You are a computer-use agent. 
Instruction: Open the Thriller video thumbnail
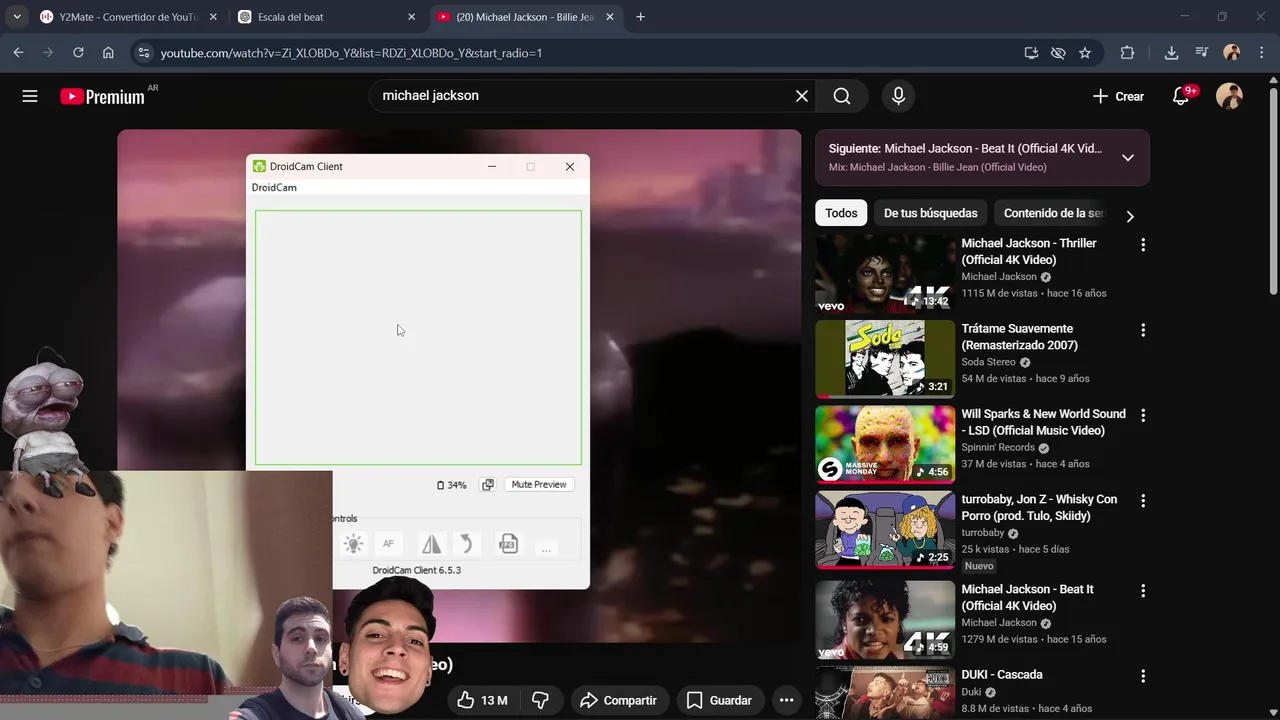(x=885, y=274)
